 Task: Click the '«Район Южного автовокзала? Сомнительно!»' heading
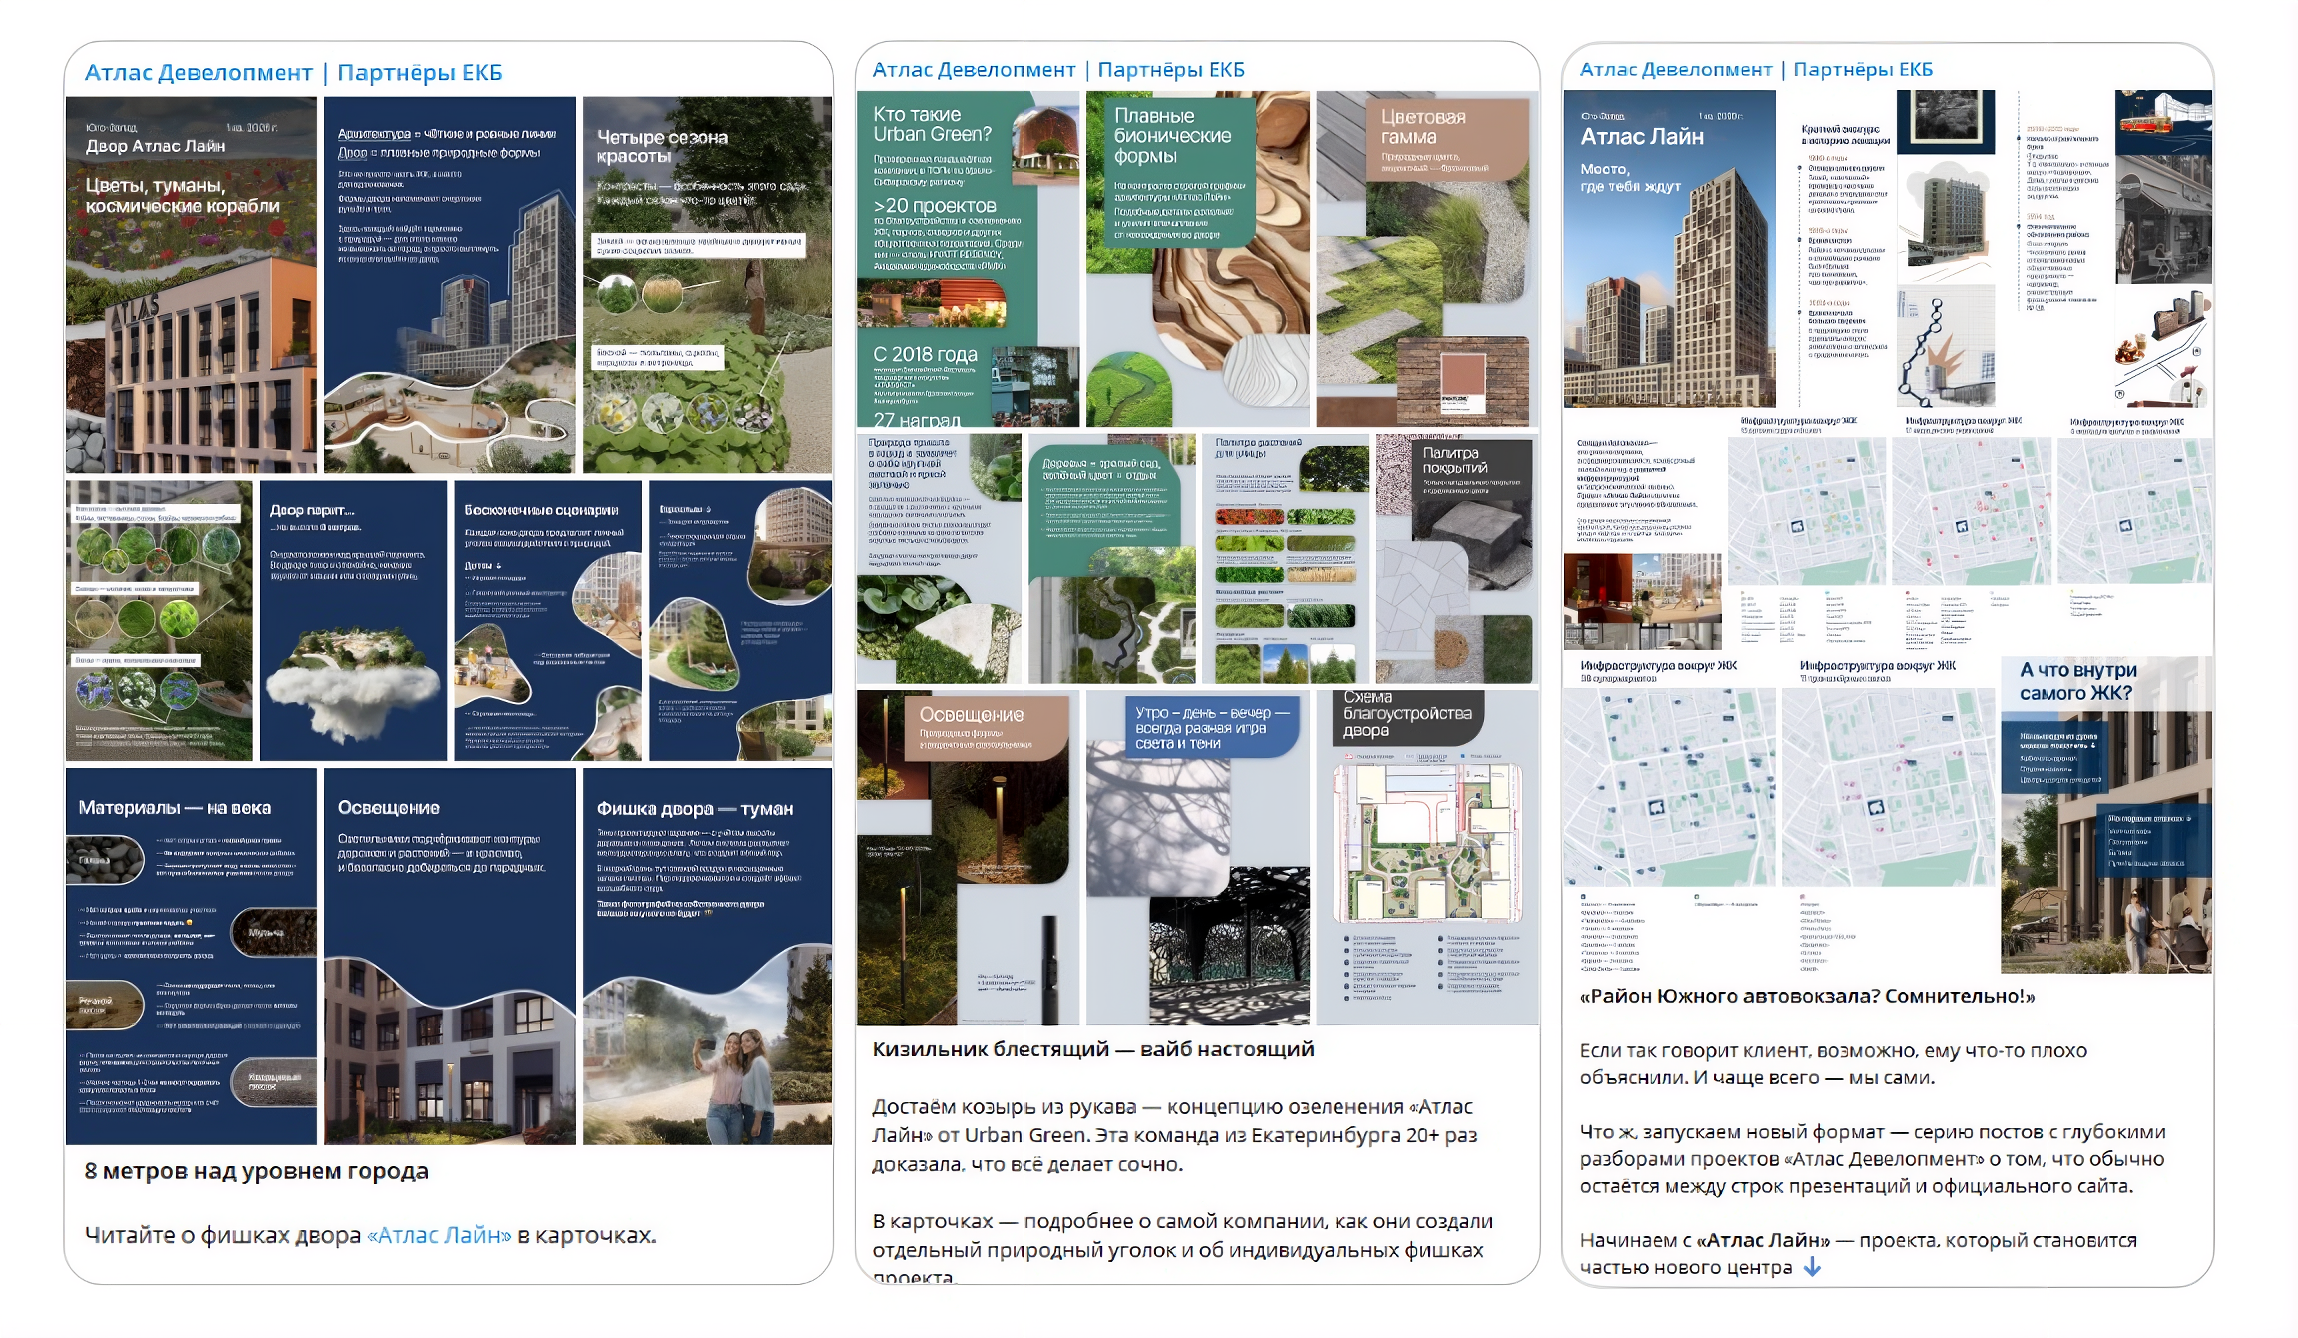point(1807,996)
